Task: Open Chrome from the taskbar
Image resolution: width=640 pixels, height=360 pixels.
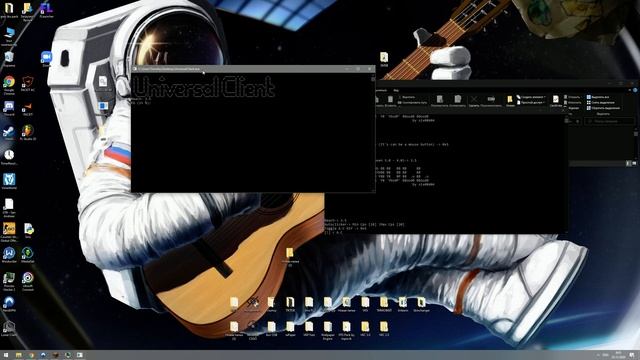Action: click(x=31, y=355)
